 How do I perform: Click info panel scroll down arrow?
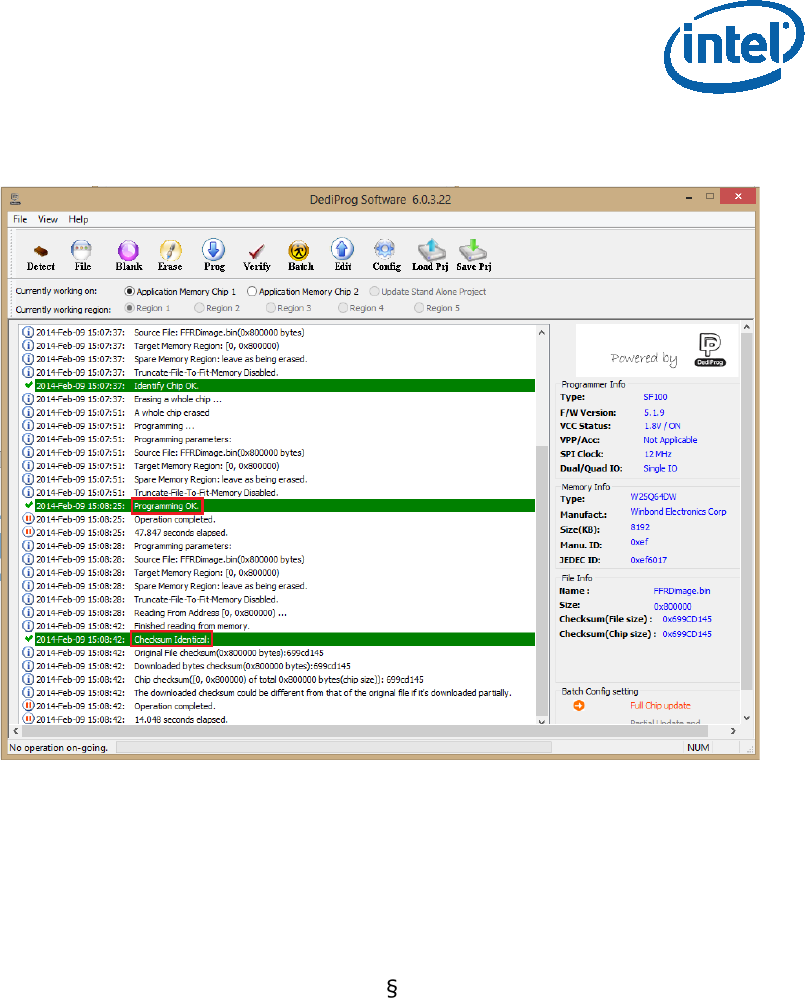pyautogui.click(x=746, y=717)
